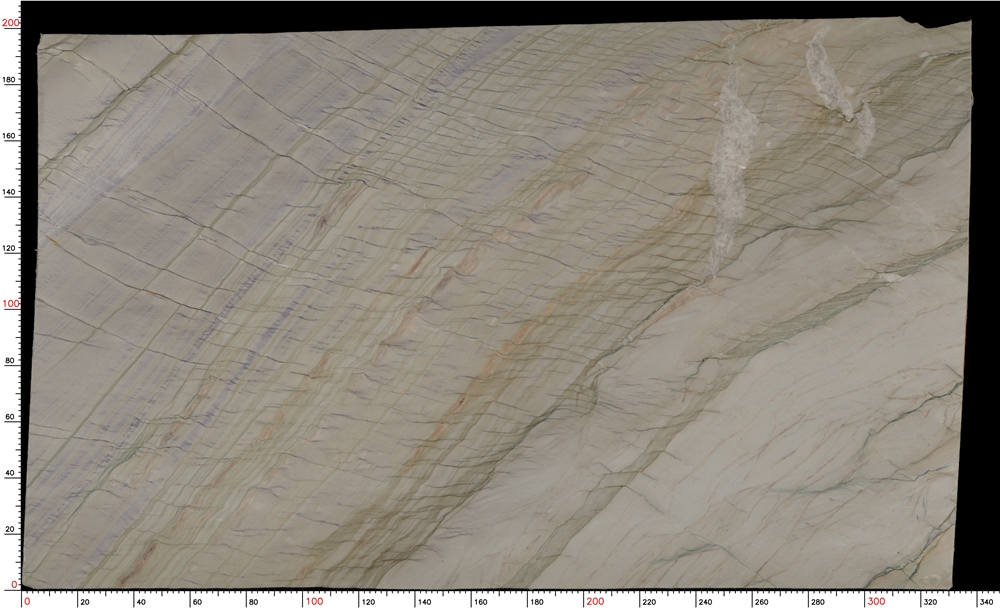Select the red 100 on the left ruler

point(11,304)
